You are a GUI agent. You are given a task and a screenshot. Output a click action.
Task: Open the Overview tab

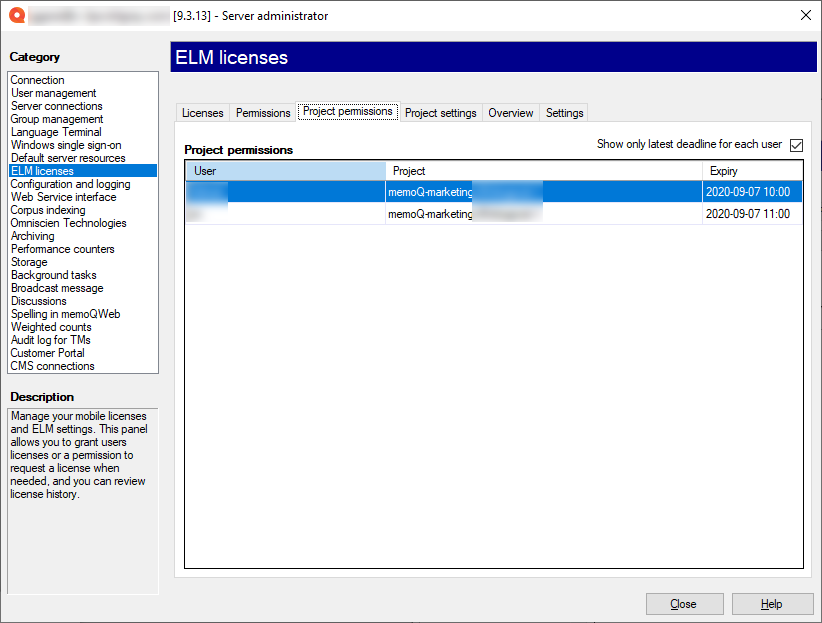point(510,113)
